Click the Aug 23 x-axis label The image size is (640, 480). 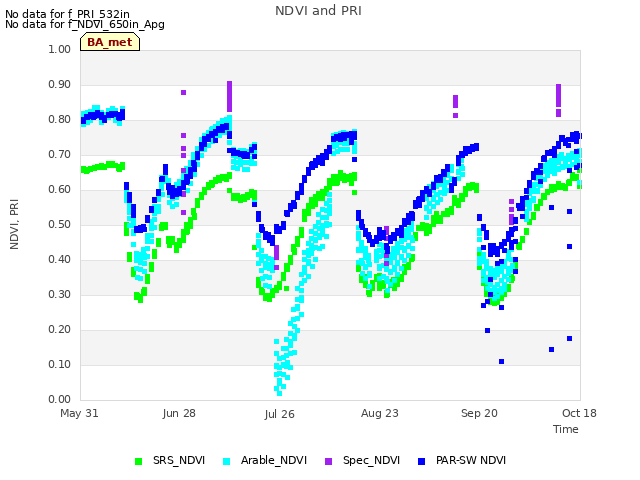380,413
